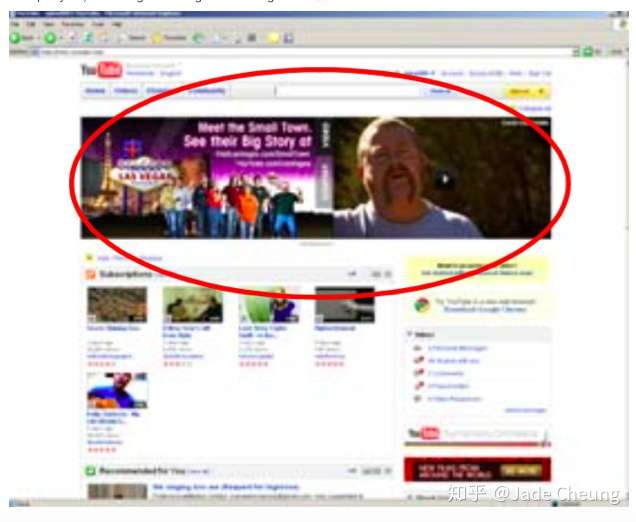The image size is (636, 522).
Task: Open the Favorites star in toolbar
Action: [157, 39]
